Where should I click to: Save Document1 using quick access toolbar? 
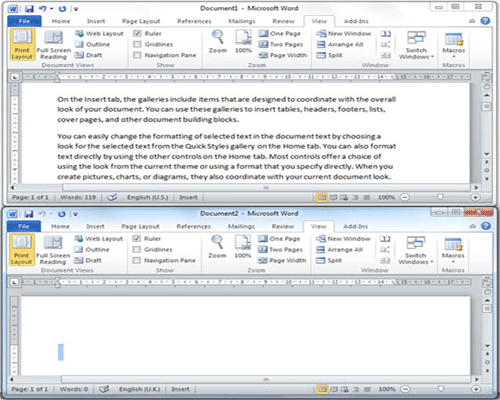tap(29, 9)
